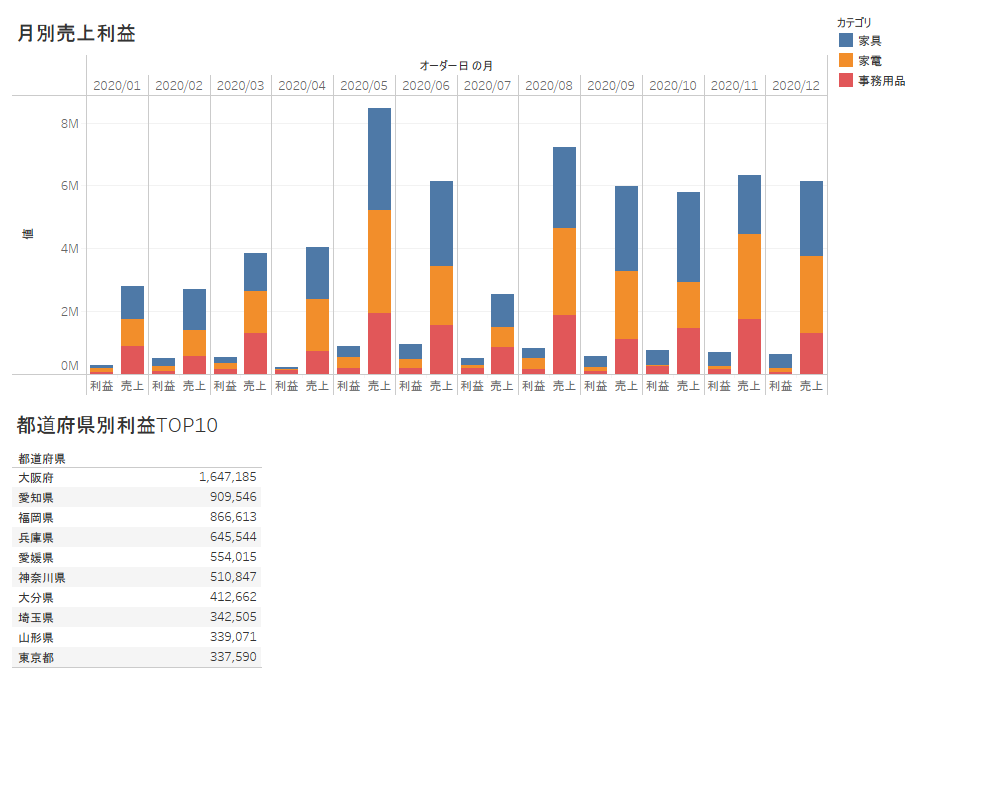Click blue segment of 2020/08 売上 bar
The width and height of the screenshot is (1000, 800).
(x=564, y=188)
